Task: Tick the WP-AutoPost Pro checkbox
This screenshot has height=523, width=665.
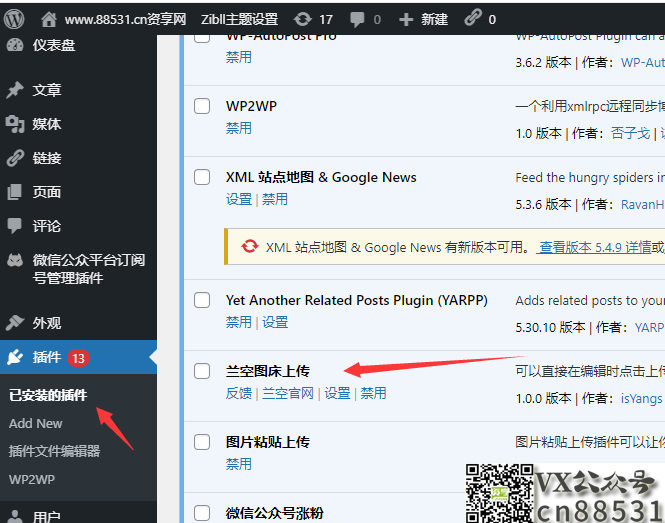Action: [x=202, y=38]
